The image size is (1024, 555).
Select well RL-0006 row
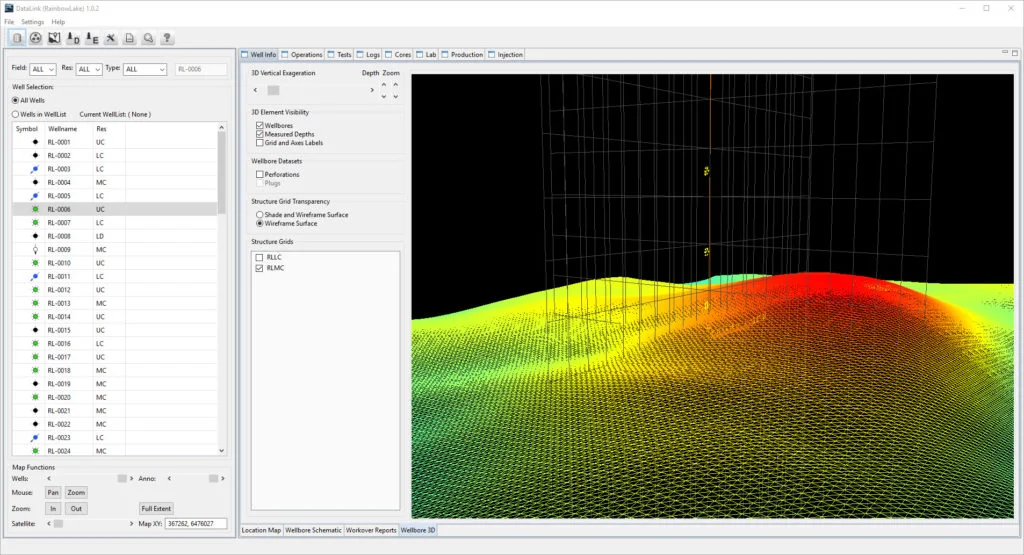point(115,209)
